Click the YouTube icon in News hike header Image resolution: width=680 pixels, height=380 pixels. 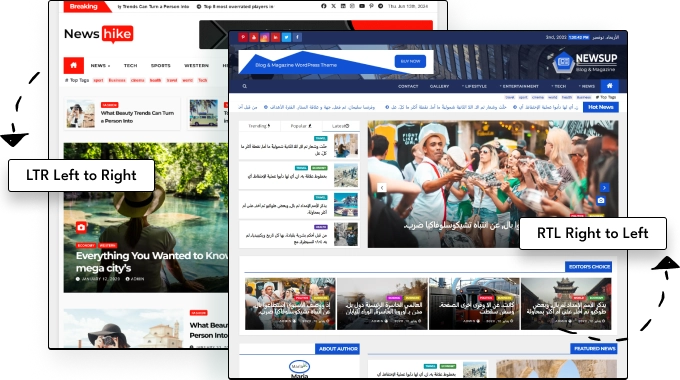pos(362,7)
